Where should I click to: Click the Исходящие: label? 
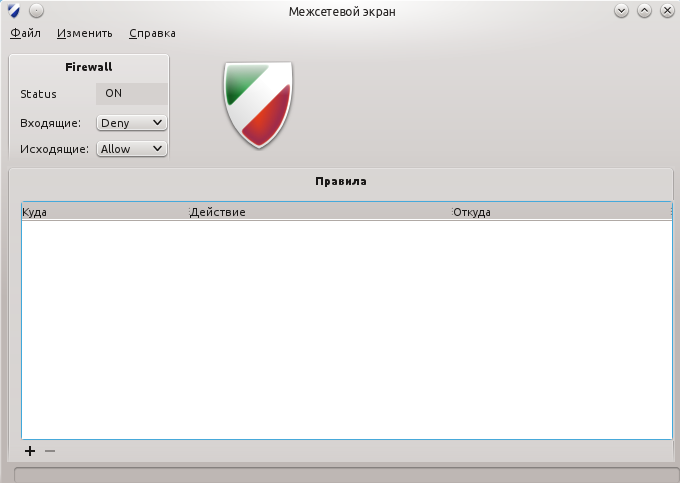[x=54, y=149]
